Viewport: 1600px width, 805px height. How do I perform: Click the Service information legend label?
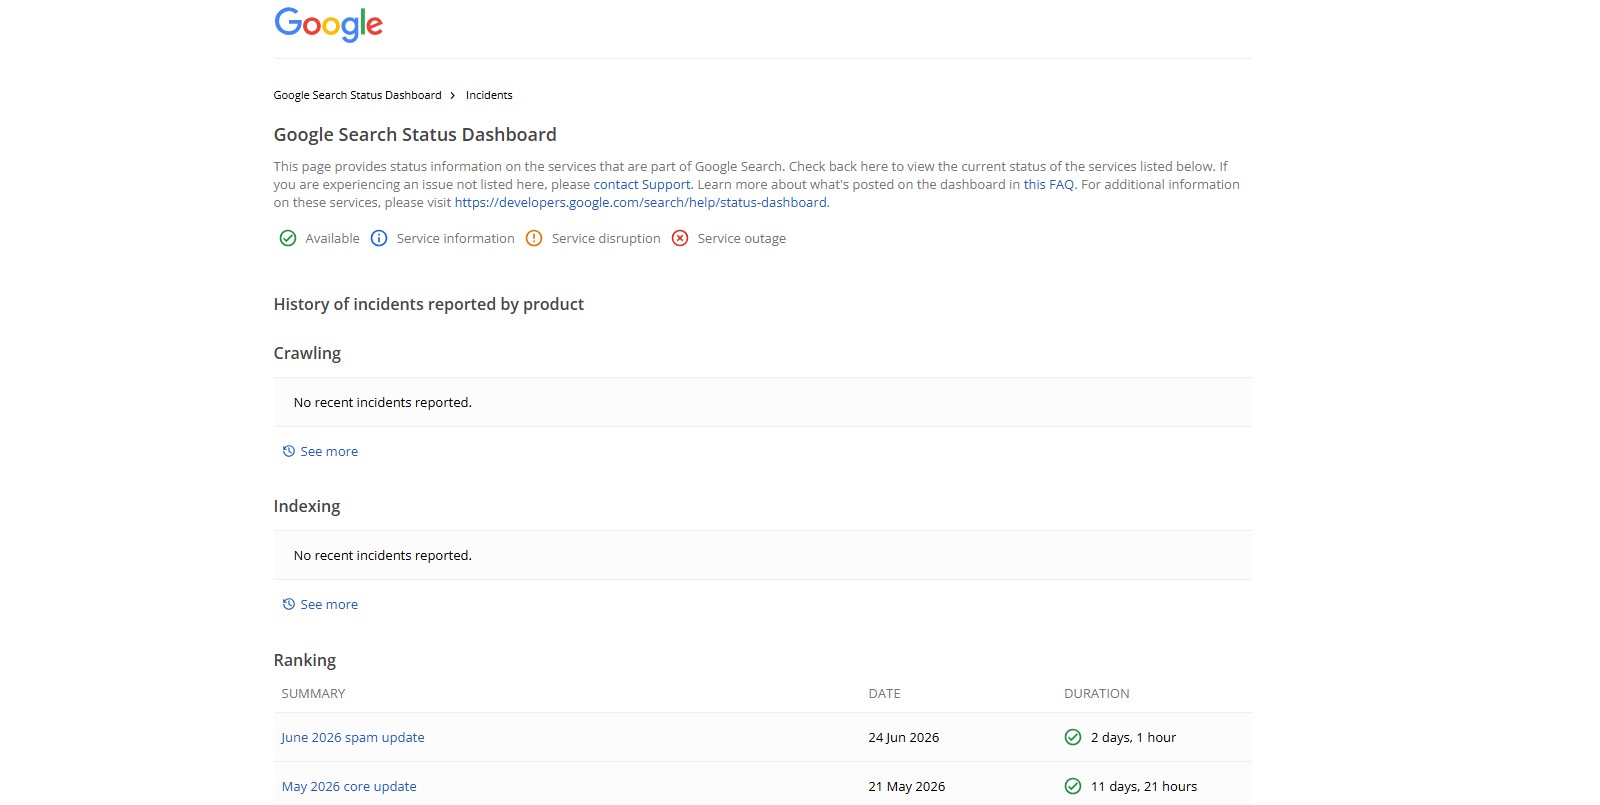(455, 238)
